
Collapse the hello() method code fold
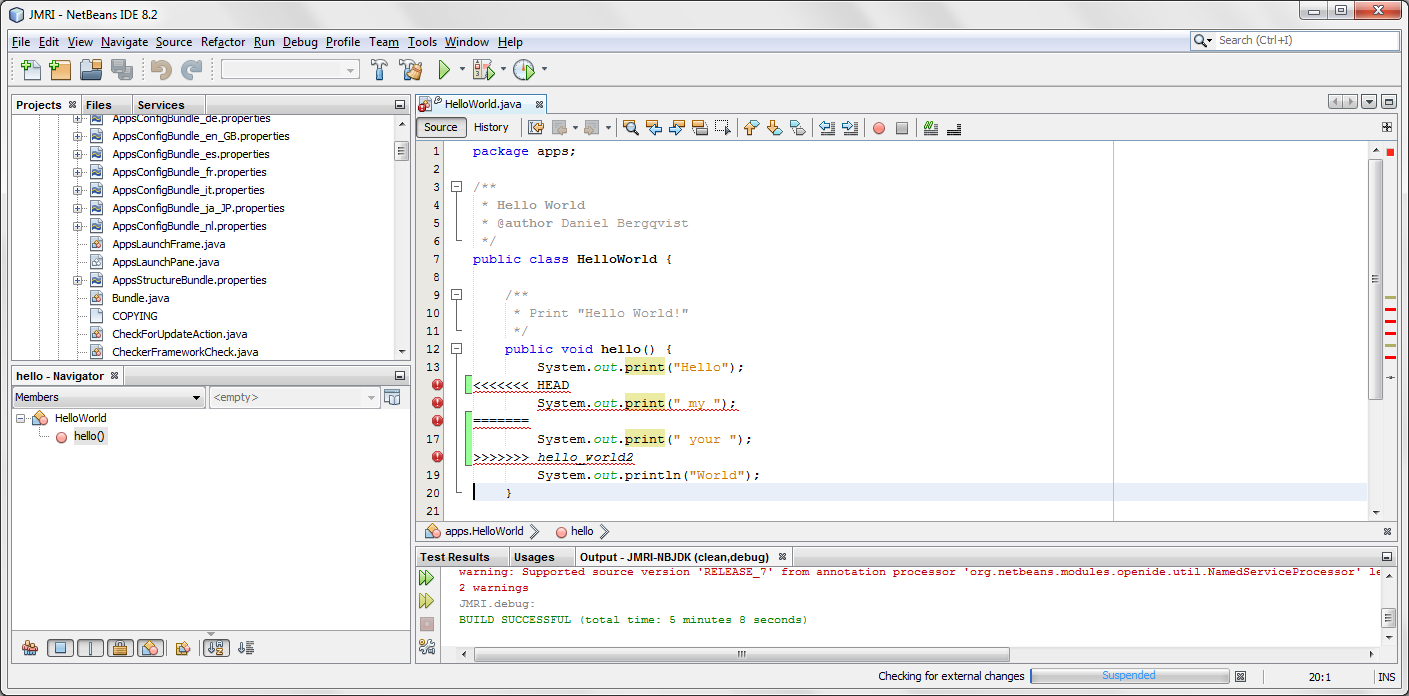[x=456, y=349]
